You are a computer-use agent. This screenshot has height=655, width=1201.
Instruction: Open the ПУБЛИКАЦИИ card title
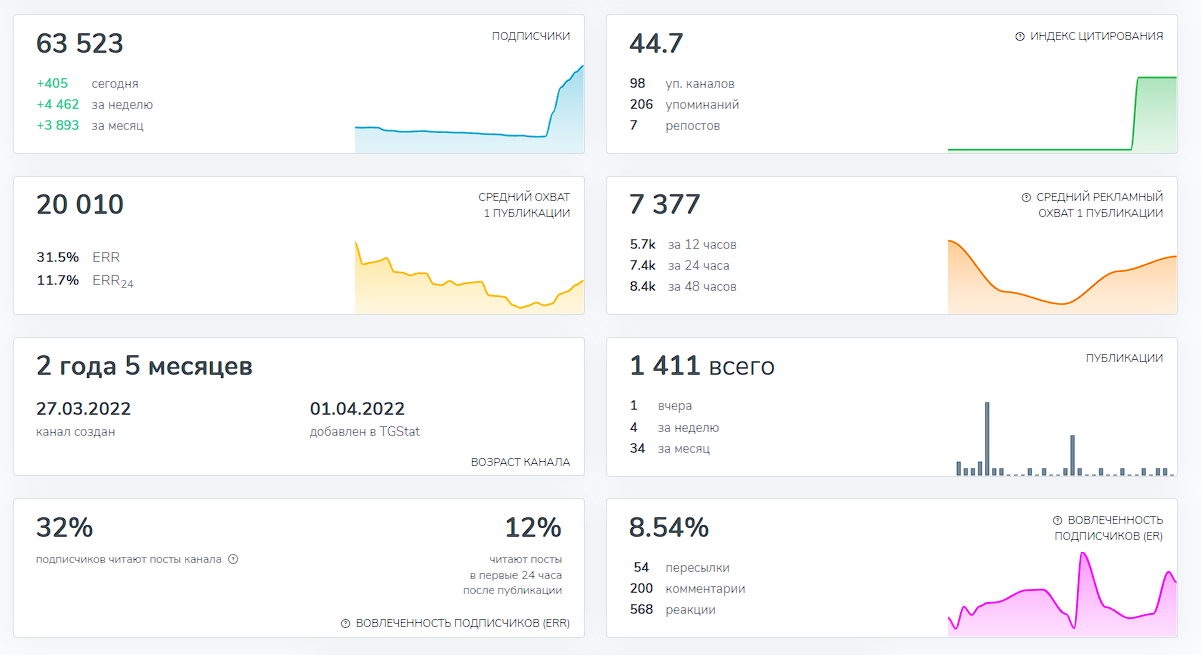(x=1125, y=358)
